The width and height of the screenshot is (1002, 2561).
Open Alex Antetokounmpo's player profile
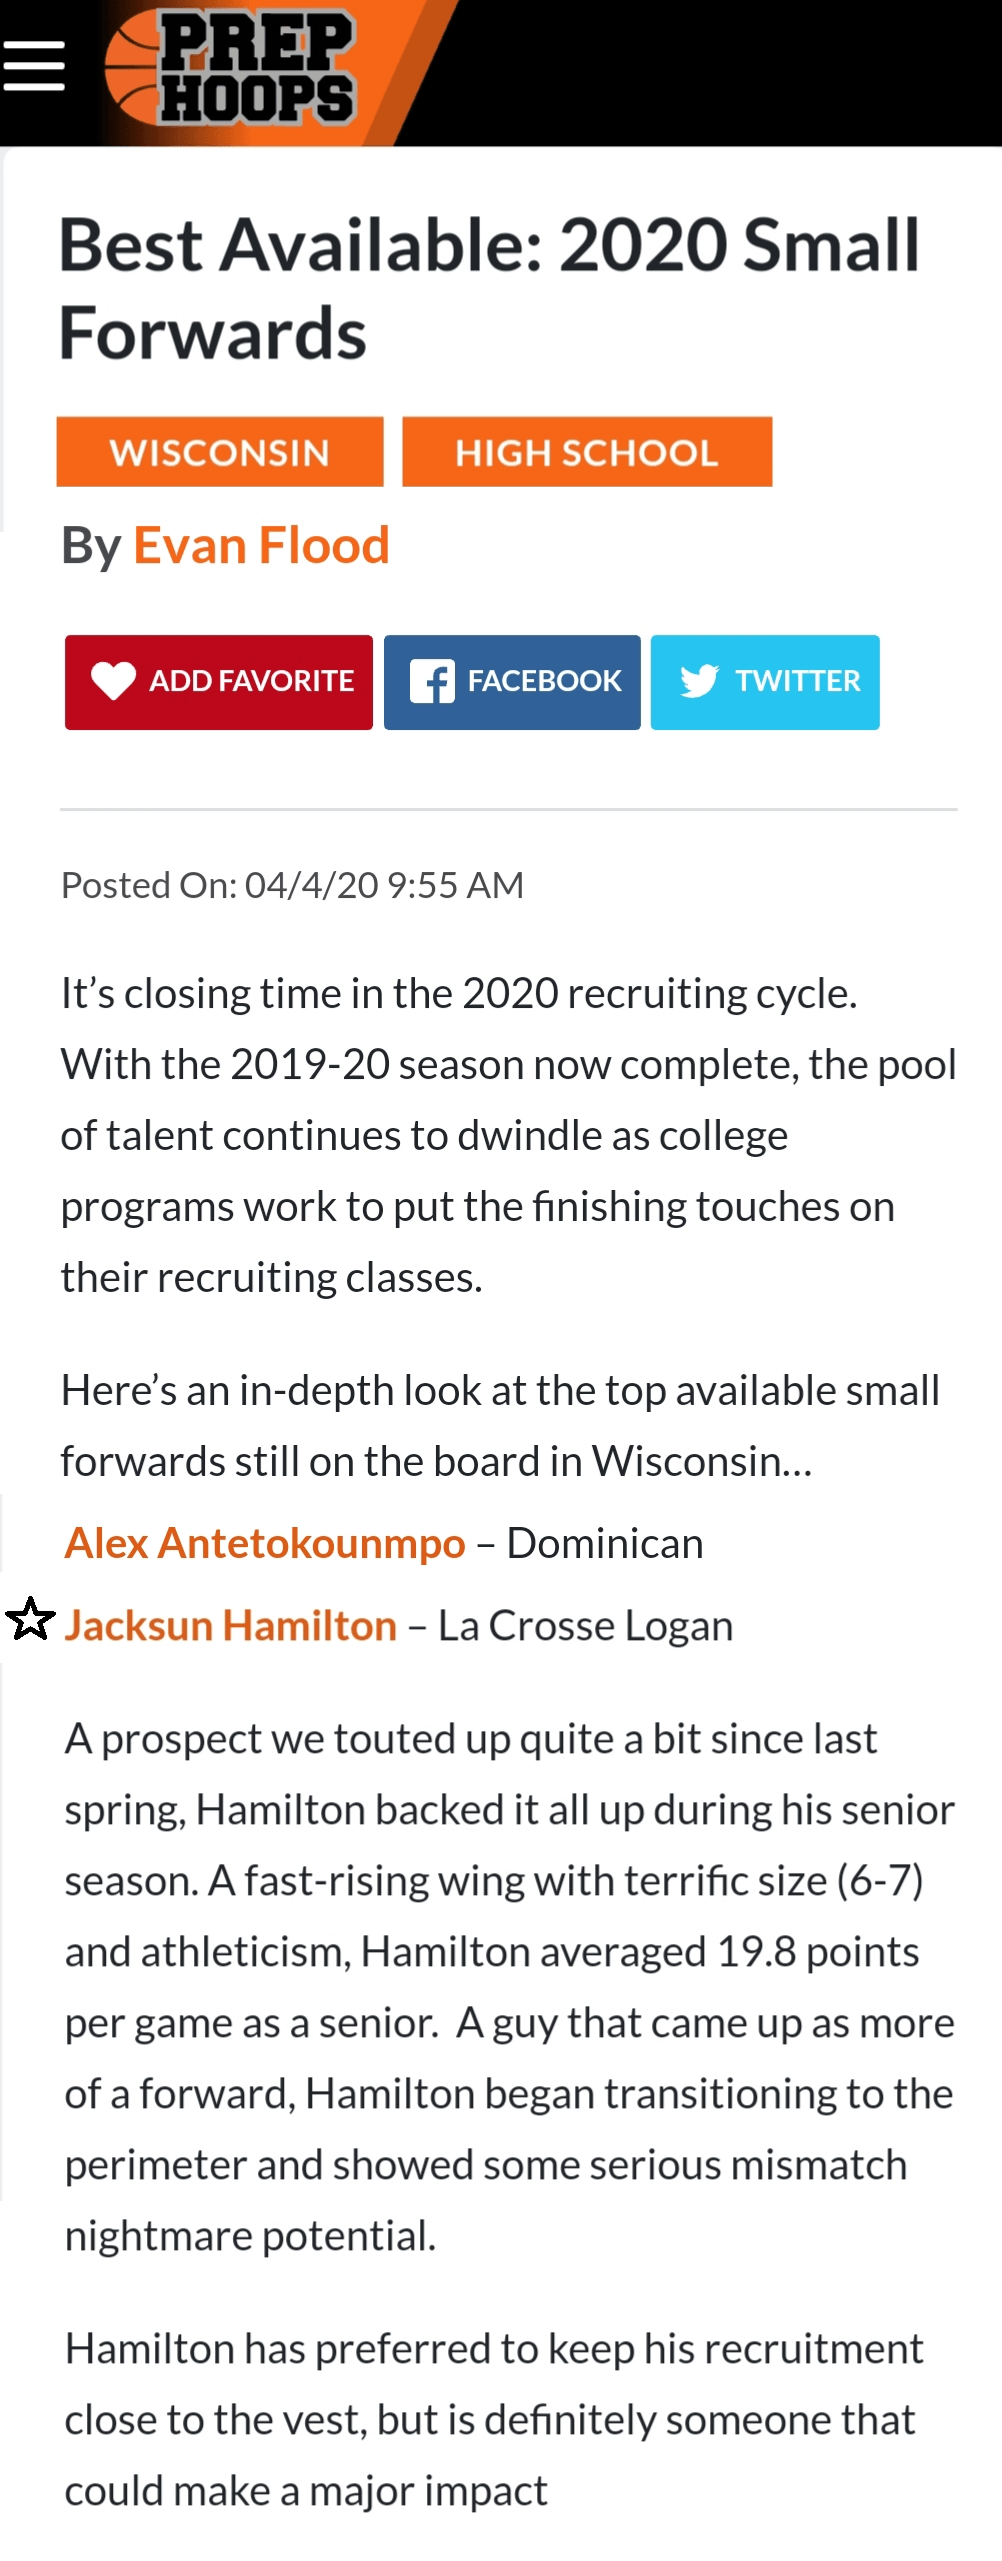tap(265, 1543)
